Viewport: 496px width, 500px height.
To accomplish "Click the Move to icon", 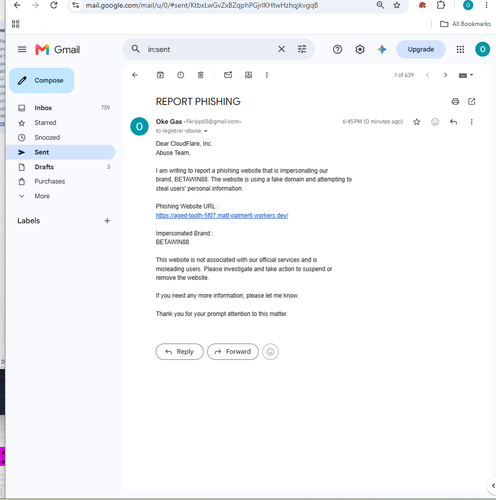I will (x=248, y=75).
